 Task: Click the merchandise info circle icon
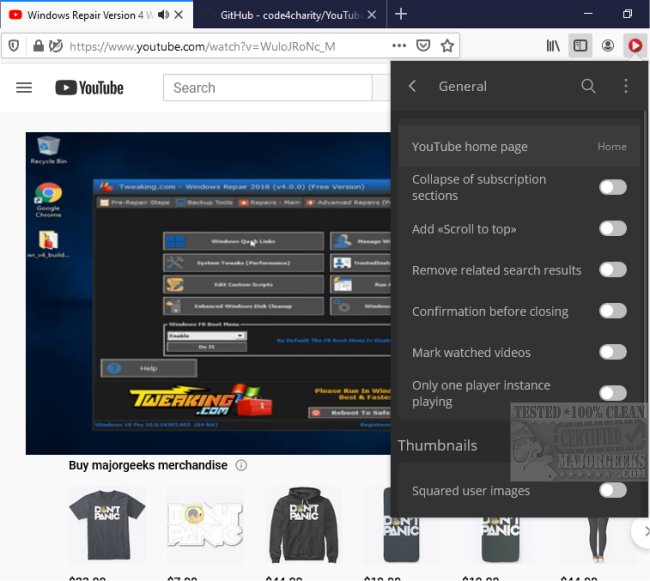(x=241, y=465)
